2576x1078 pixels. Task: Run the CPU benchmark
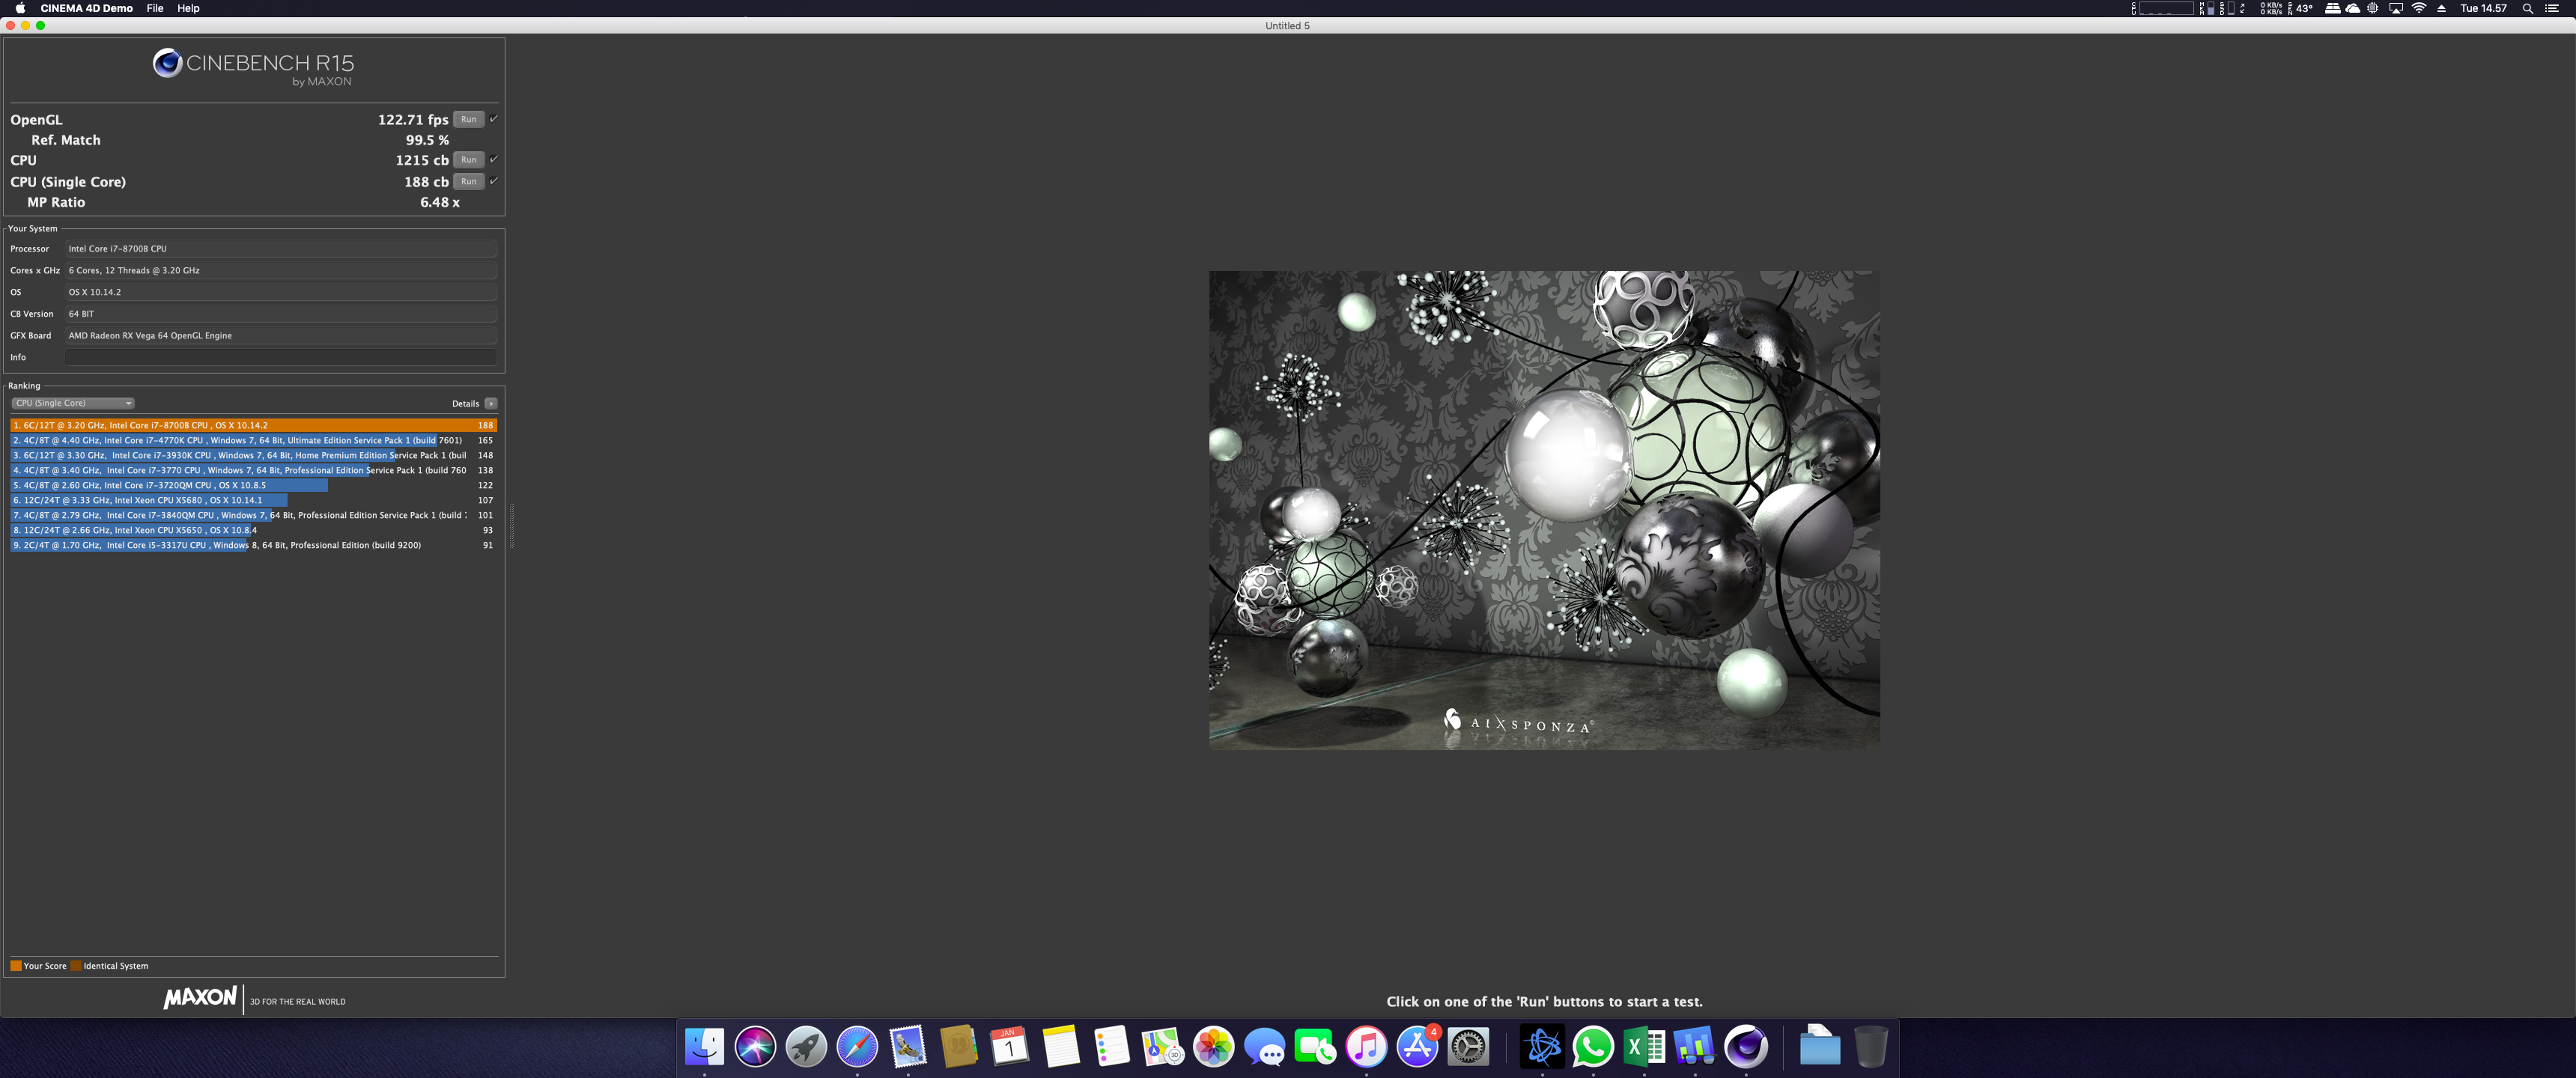coord(468,160)
